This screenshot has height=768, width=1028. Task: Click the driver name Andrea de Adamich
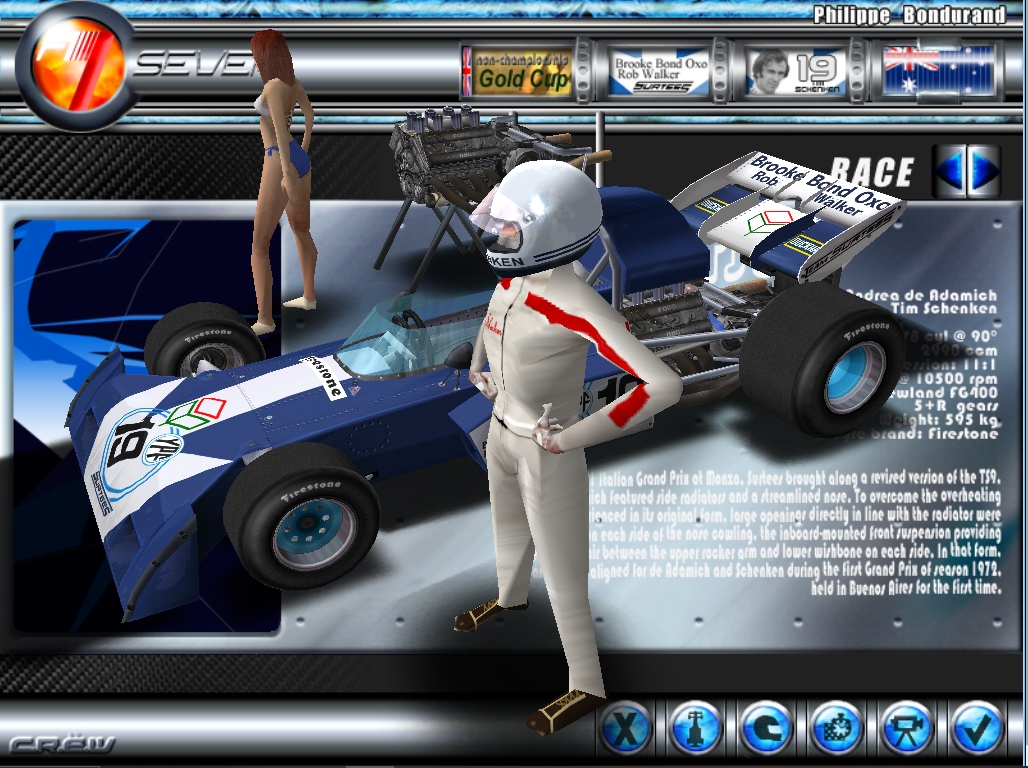(x=922, y=294)
